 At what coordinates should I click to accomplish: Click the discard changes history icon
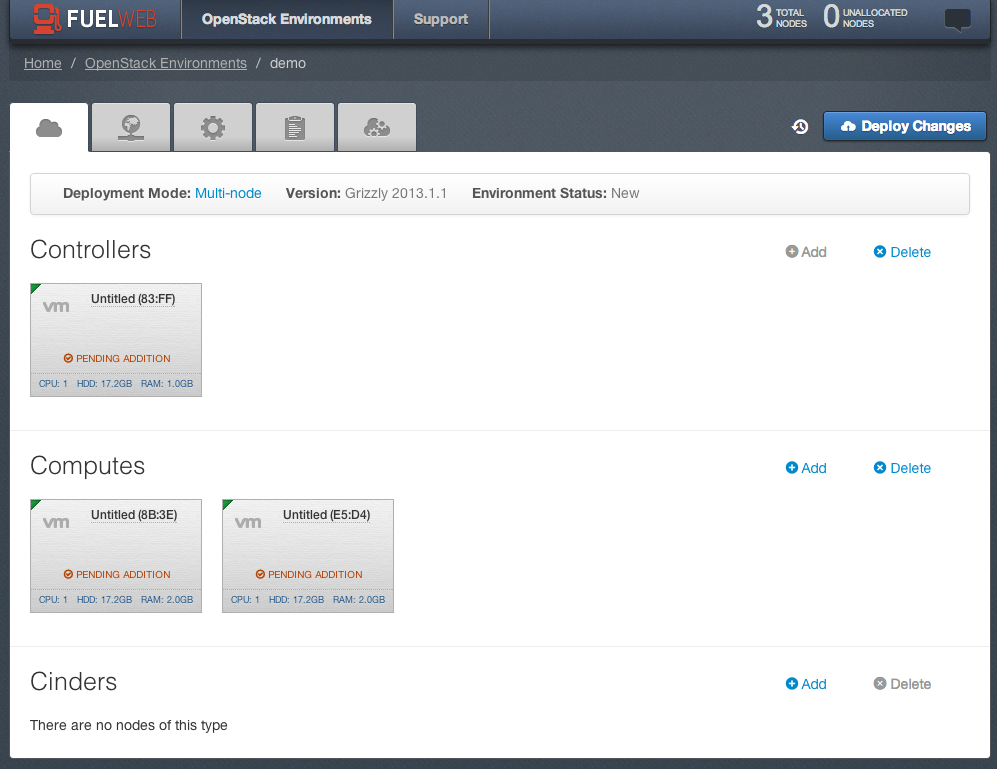point(800,127)
